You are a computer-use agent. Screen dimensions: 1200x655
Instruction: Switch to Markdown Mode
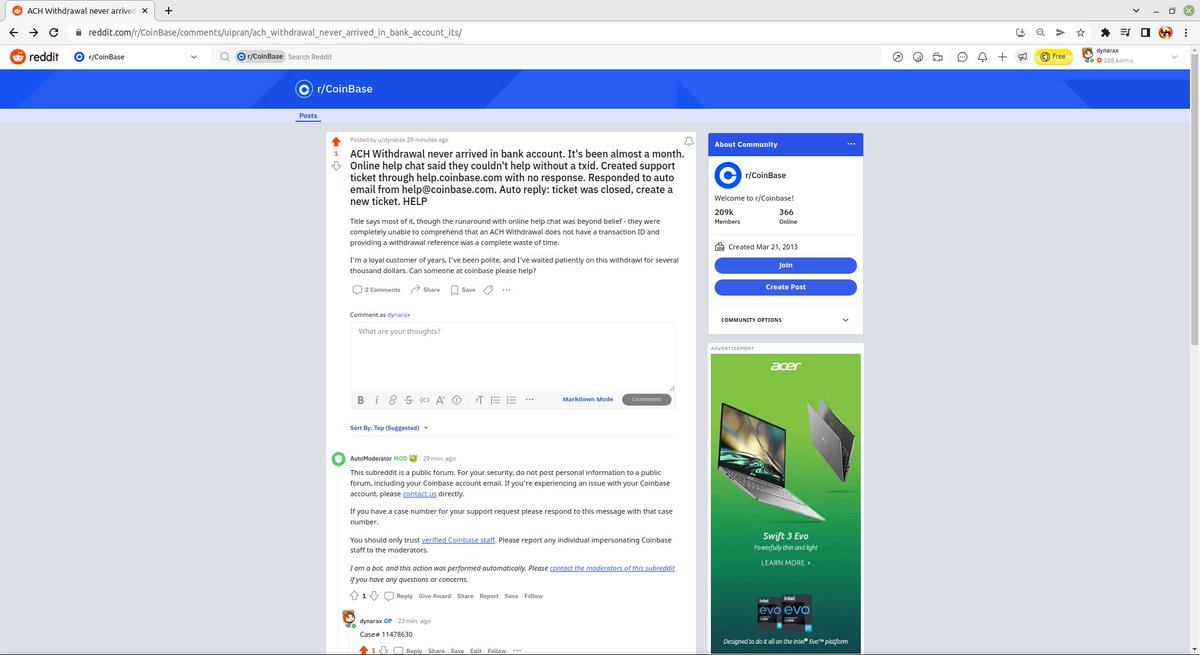(588, 399)
